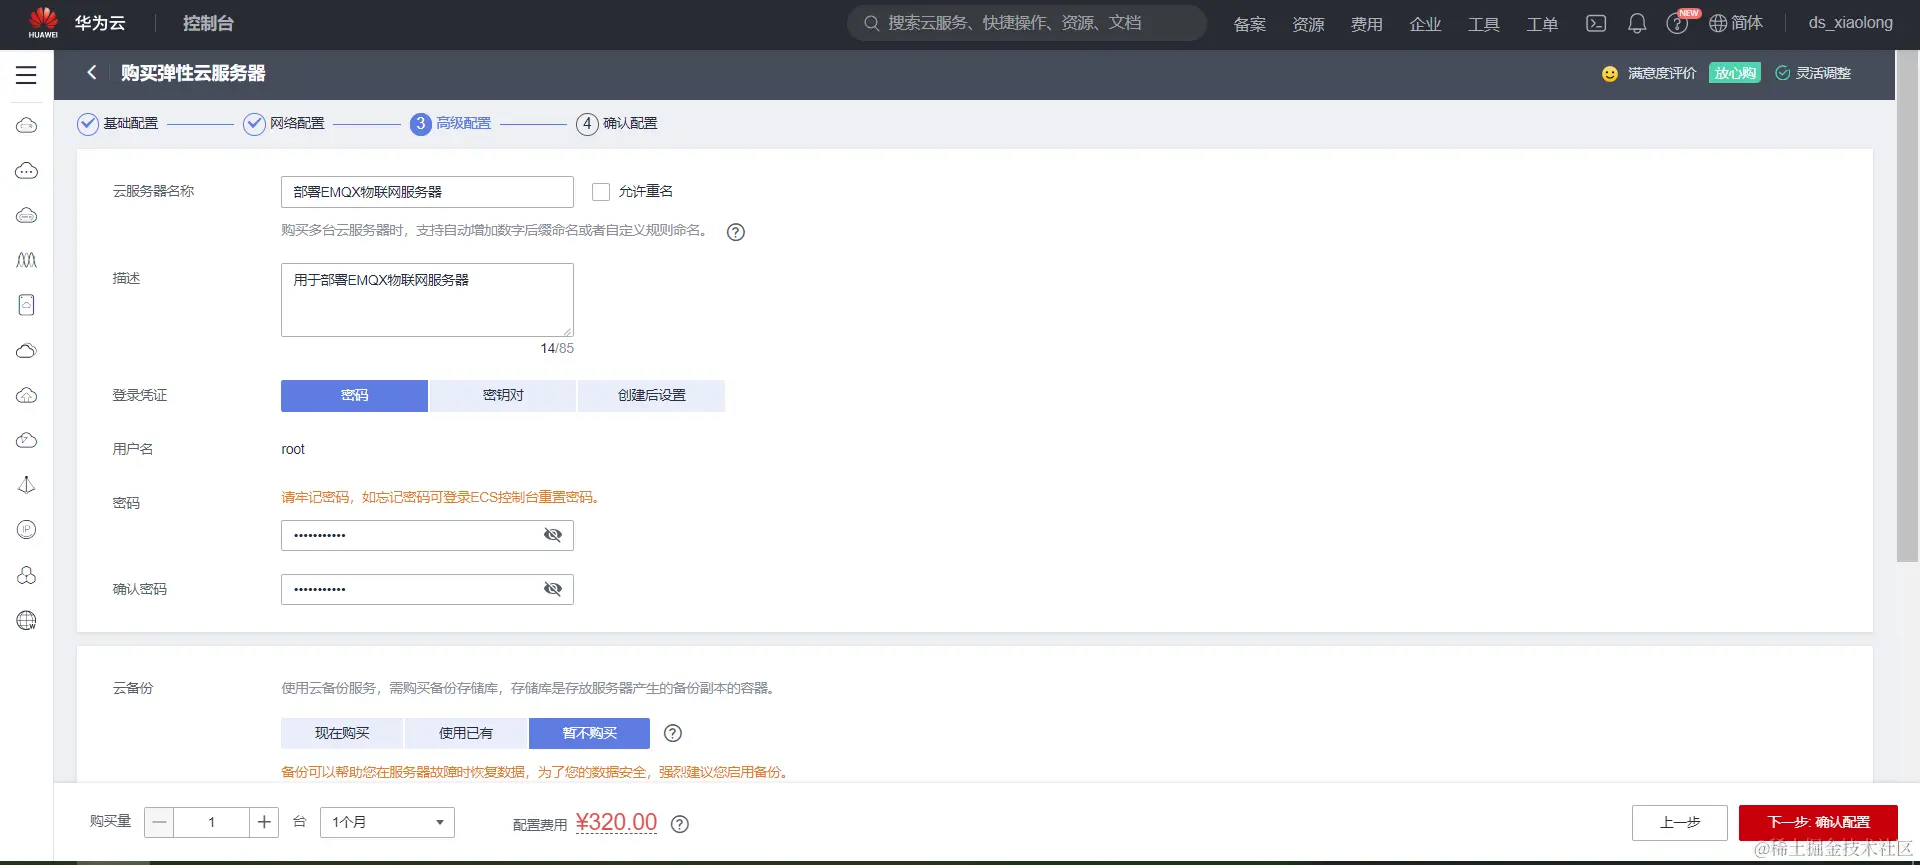Open the 备案 menu

point(1250,24)
